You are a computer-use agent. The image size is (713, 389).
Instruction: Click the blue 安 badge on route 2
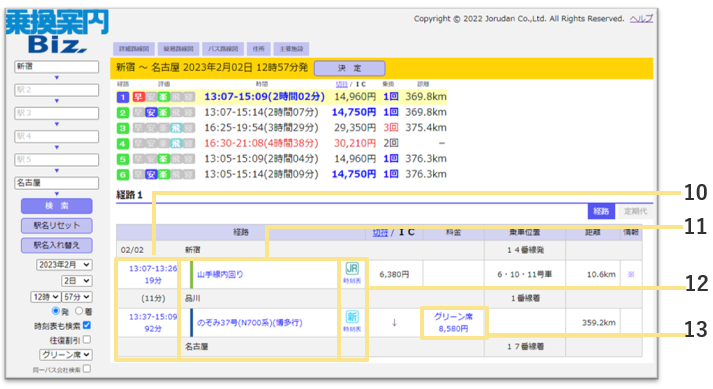point(151,112)
